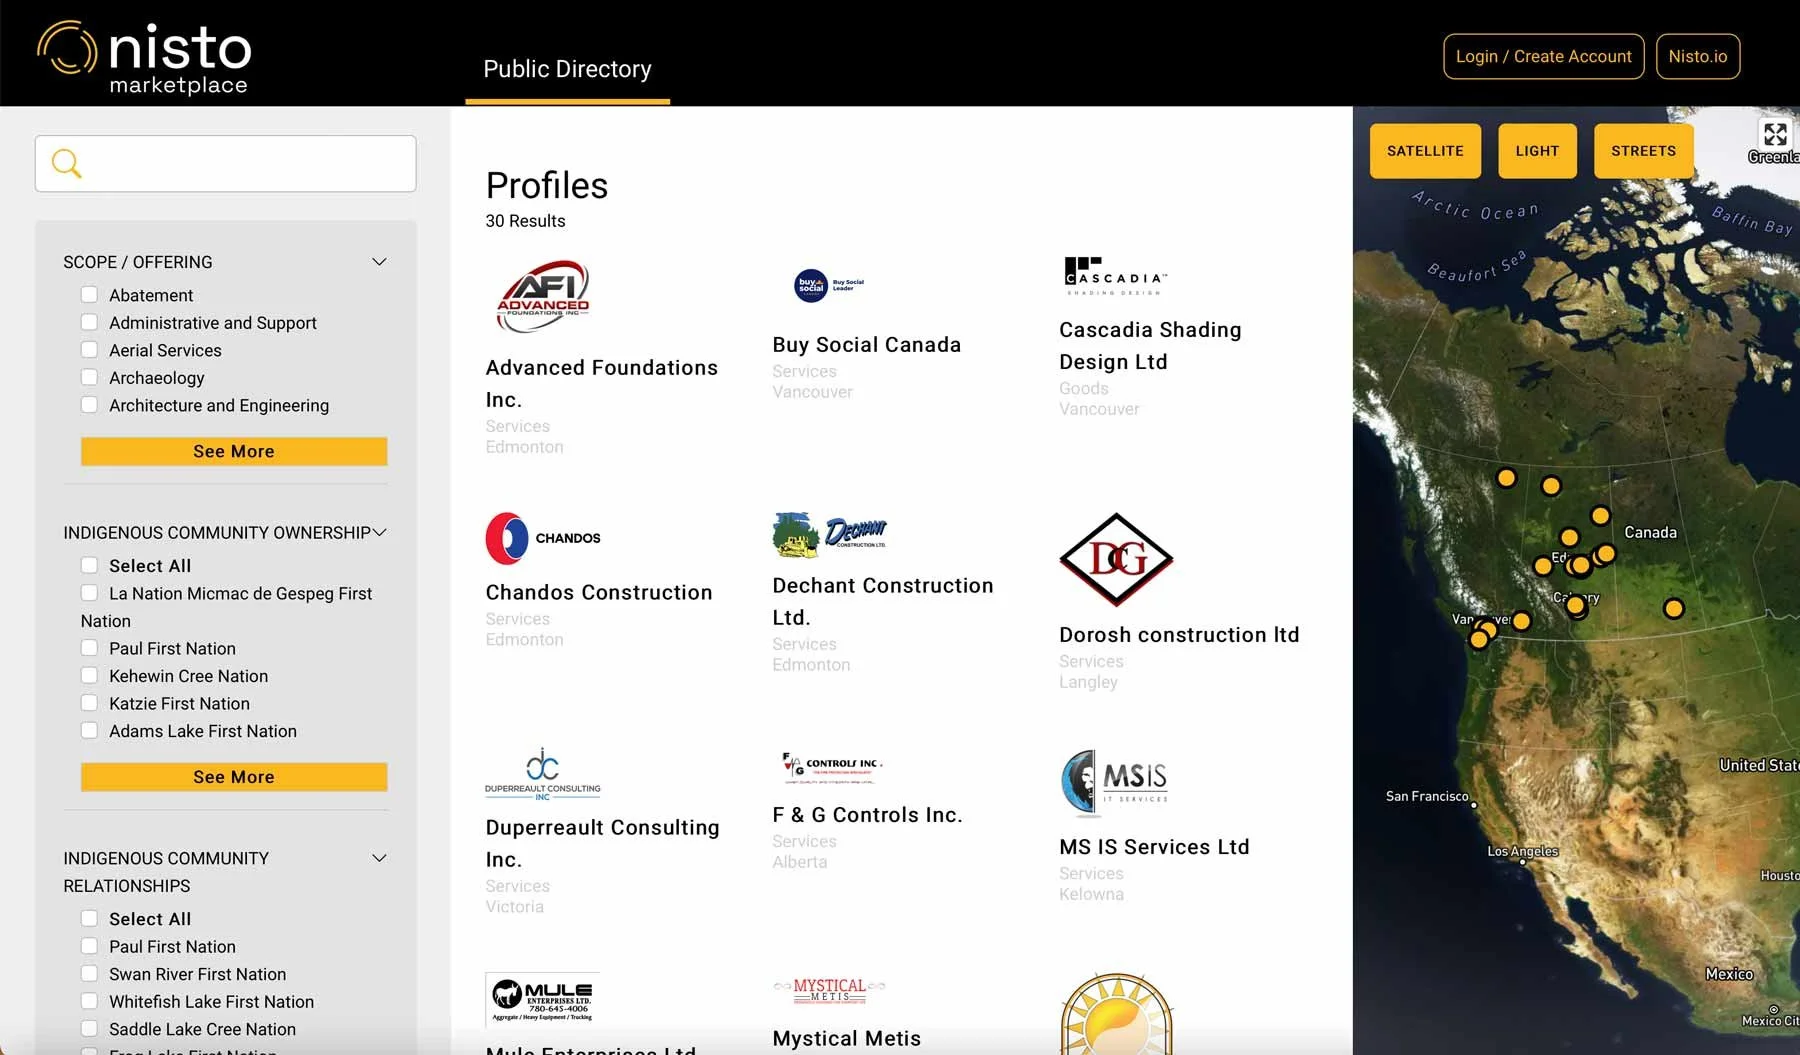1800x1055 pixels.
Task: Open Public Directory tab
Action: click(567, 69)
